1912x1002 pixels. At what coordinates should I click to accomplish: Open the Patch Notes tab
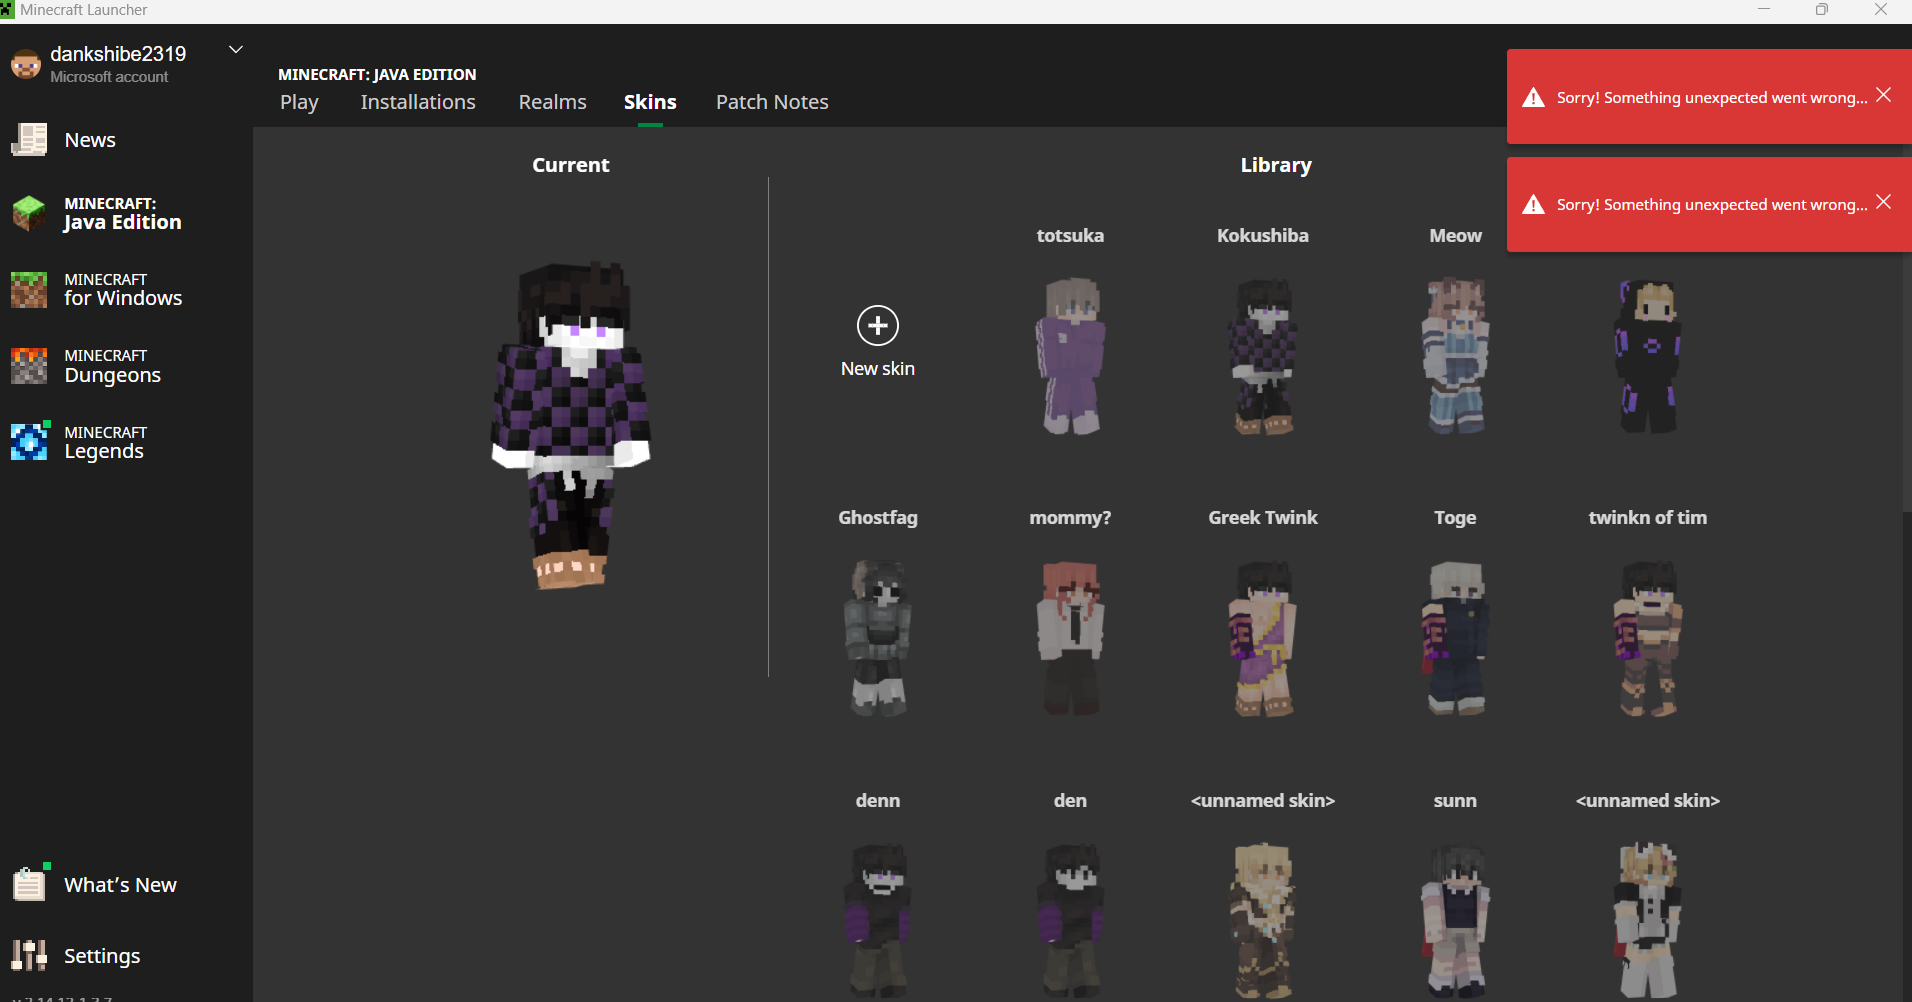pos(771,102)
